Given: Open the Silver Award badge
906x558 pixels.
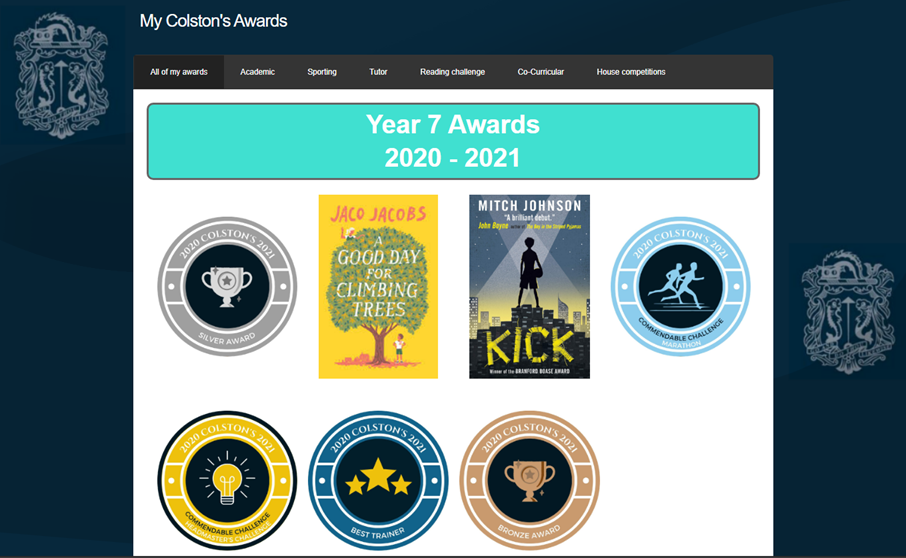Looking at the screenshot, I should click(227, 287).
